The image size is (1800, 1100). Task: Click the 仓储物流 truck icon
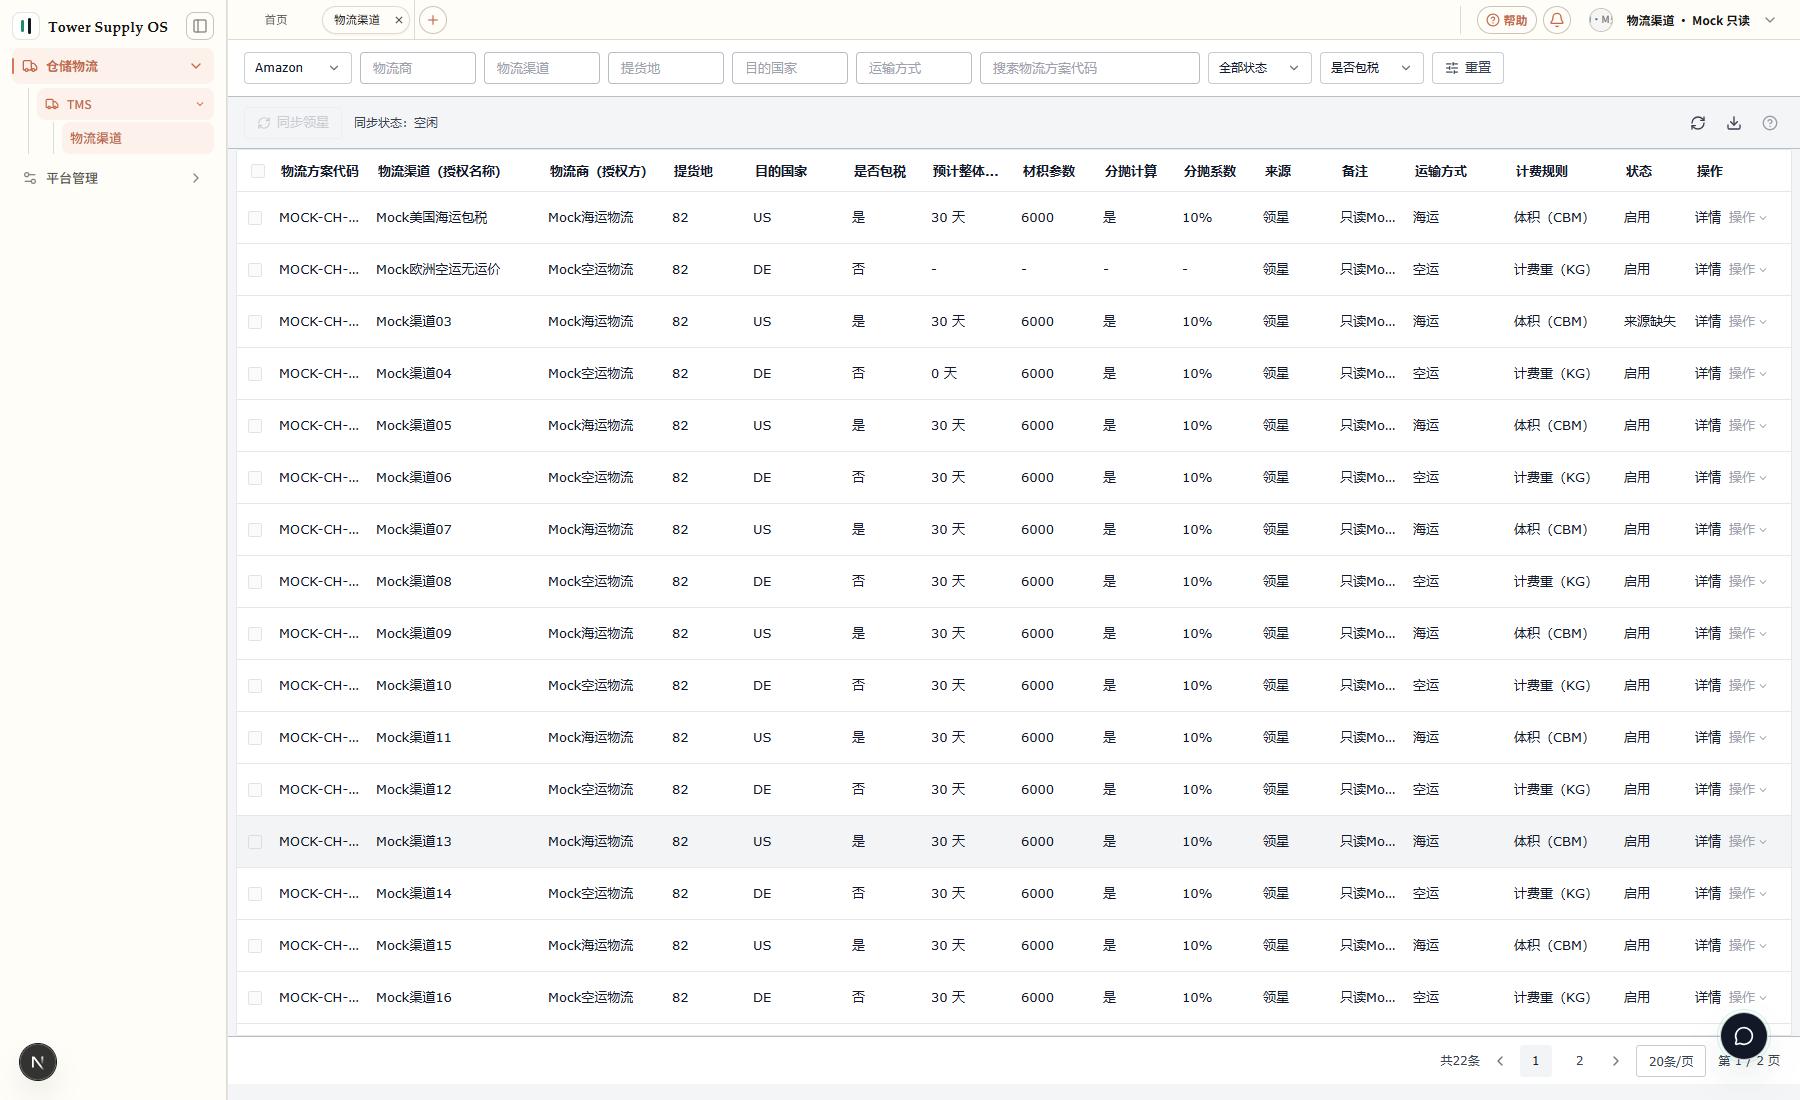[30, 66]
